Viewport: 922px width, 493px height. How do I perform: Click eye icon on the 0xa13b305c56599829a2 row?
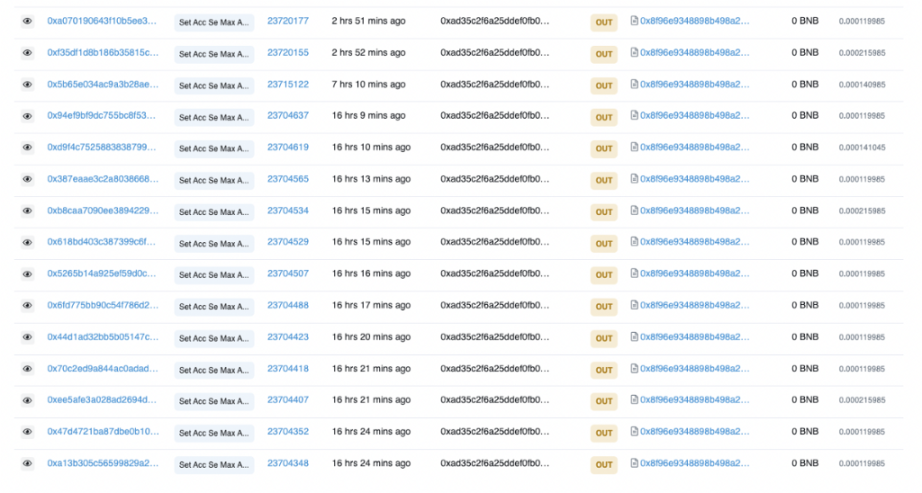pos(27,464)
